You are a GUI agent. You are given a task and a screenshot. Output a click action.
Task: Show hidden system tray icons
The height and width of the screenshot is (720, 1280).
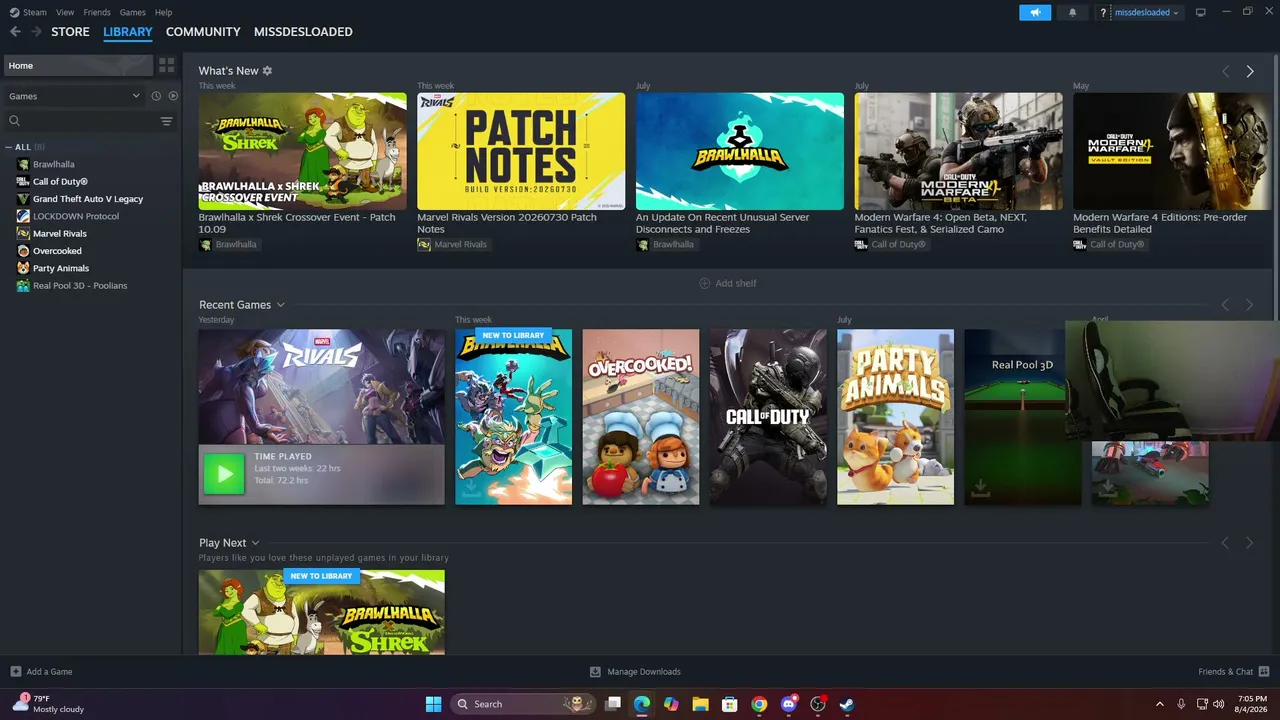click(x=1160, y=704)
